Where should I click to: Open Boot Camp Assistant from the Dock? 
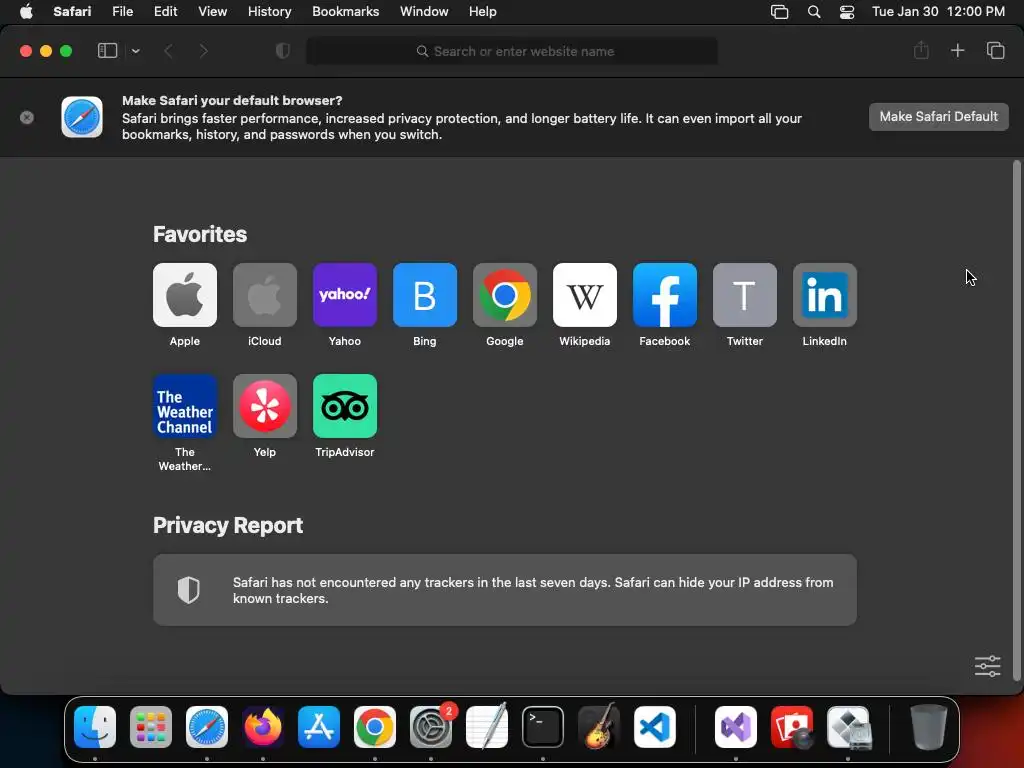(848, 727)
